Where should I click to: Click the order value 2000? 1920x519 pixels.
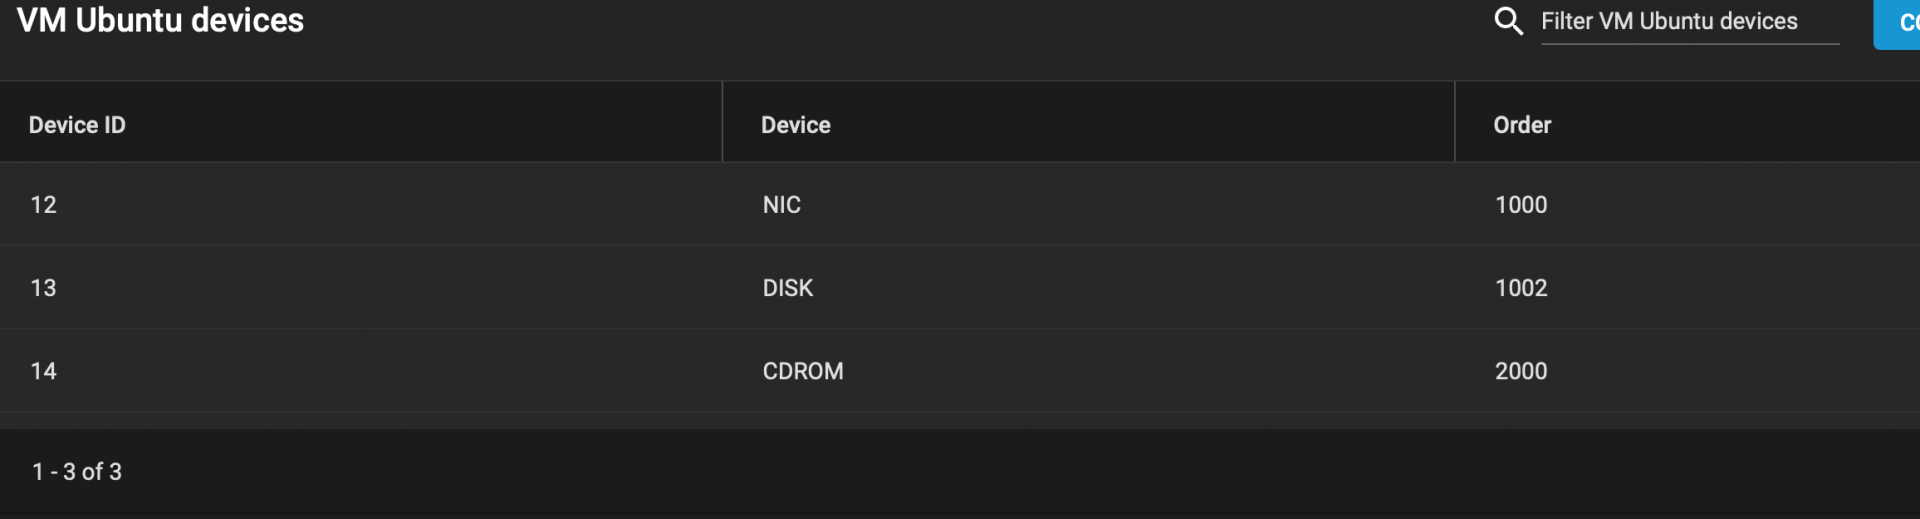click(1521, 371)
